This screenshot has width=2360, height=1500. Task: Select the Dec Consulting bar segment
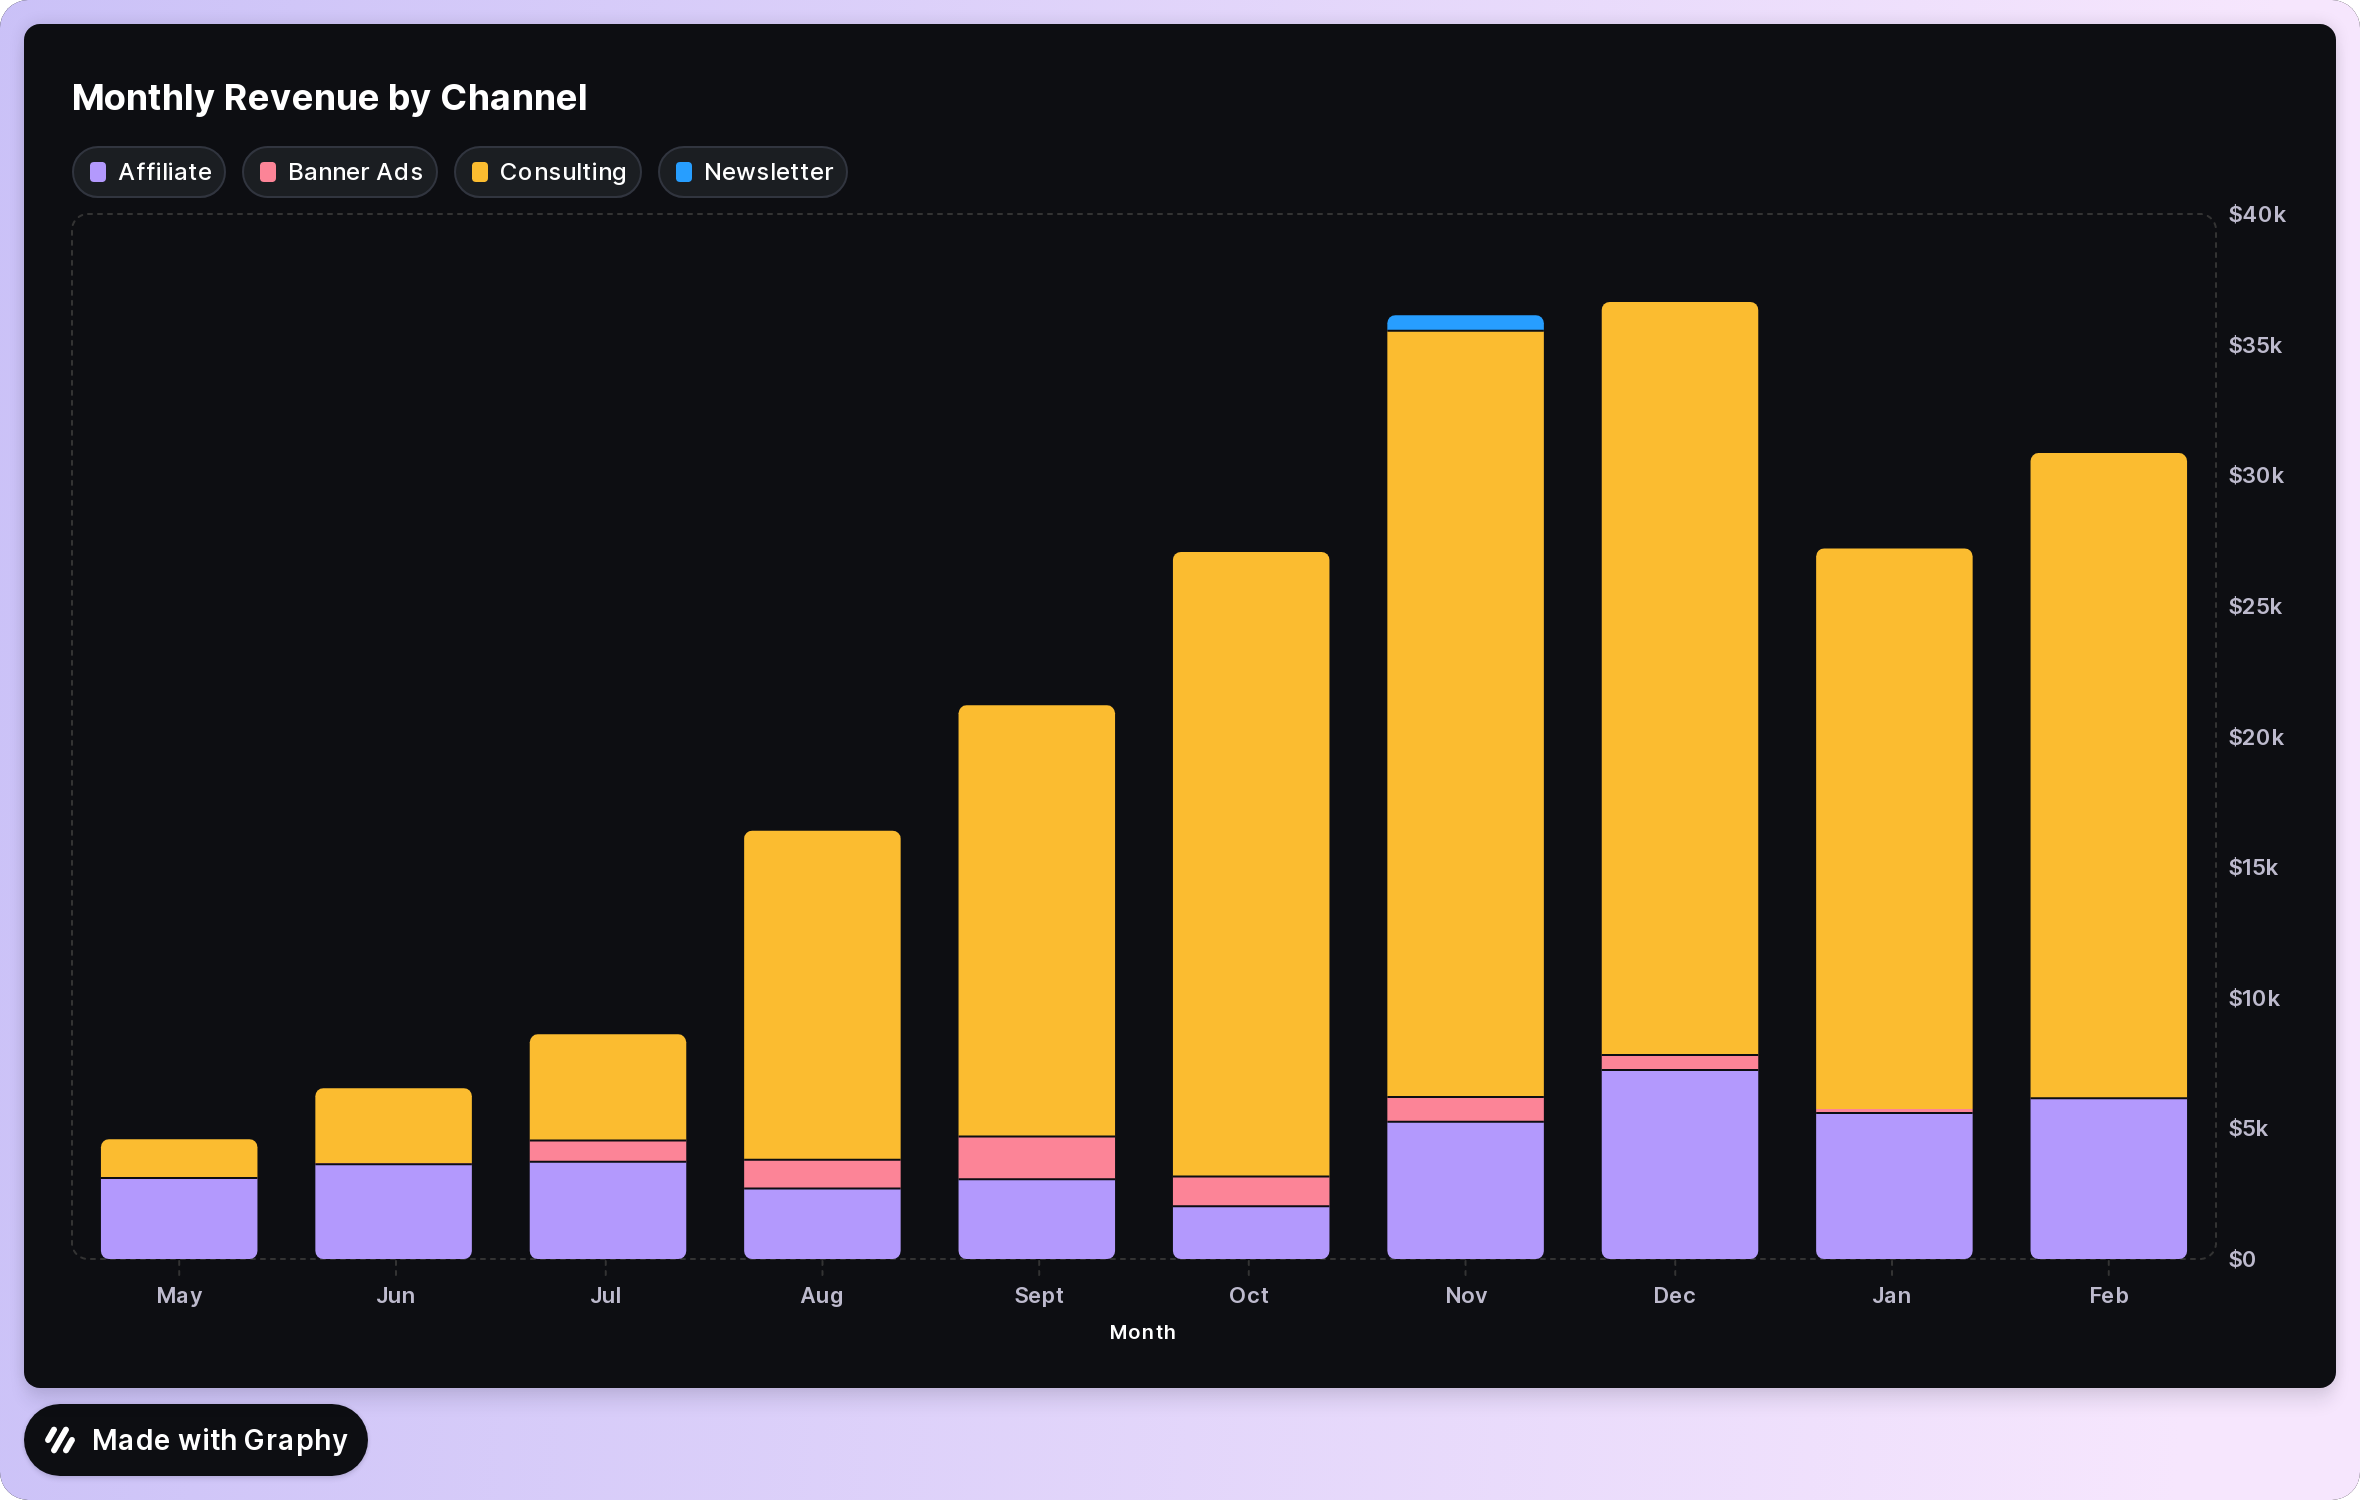point(1679,678)
